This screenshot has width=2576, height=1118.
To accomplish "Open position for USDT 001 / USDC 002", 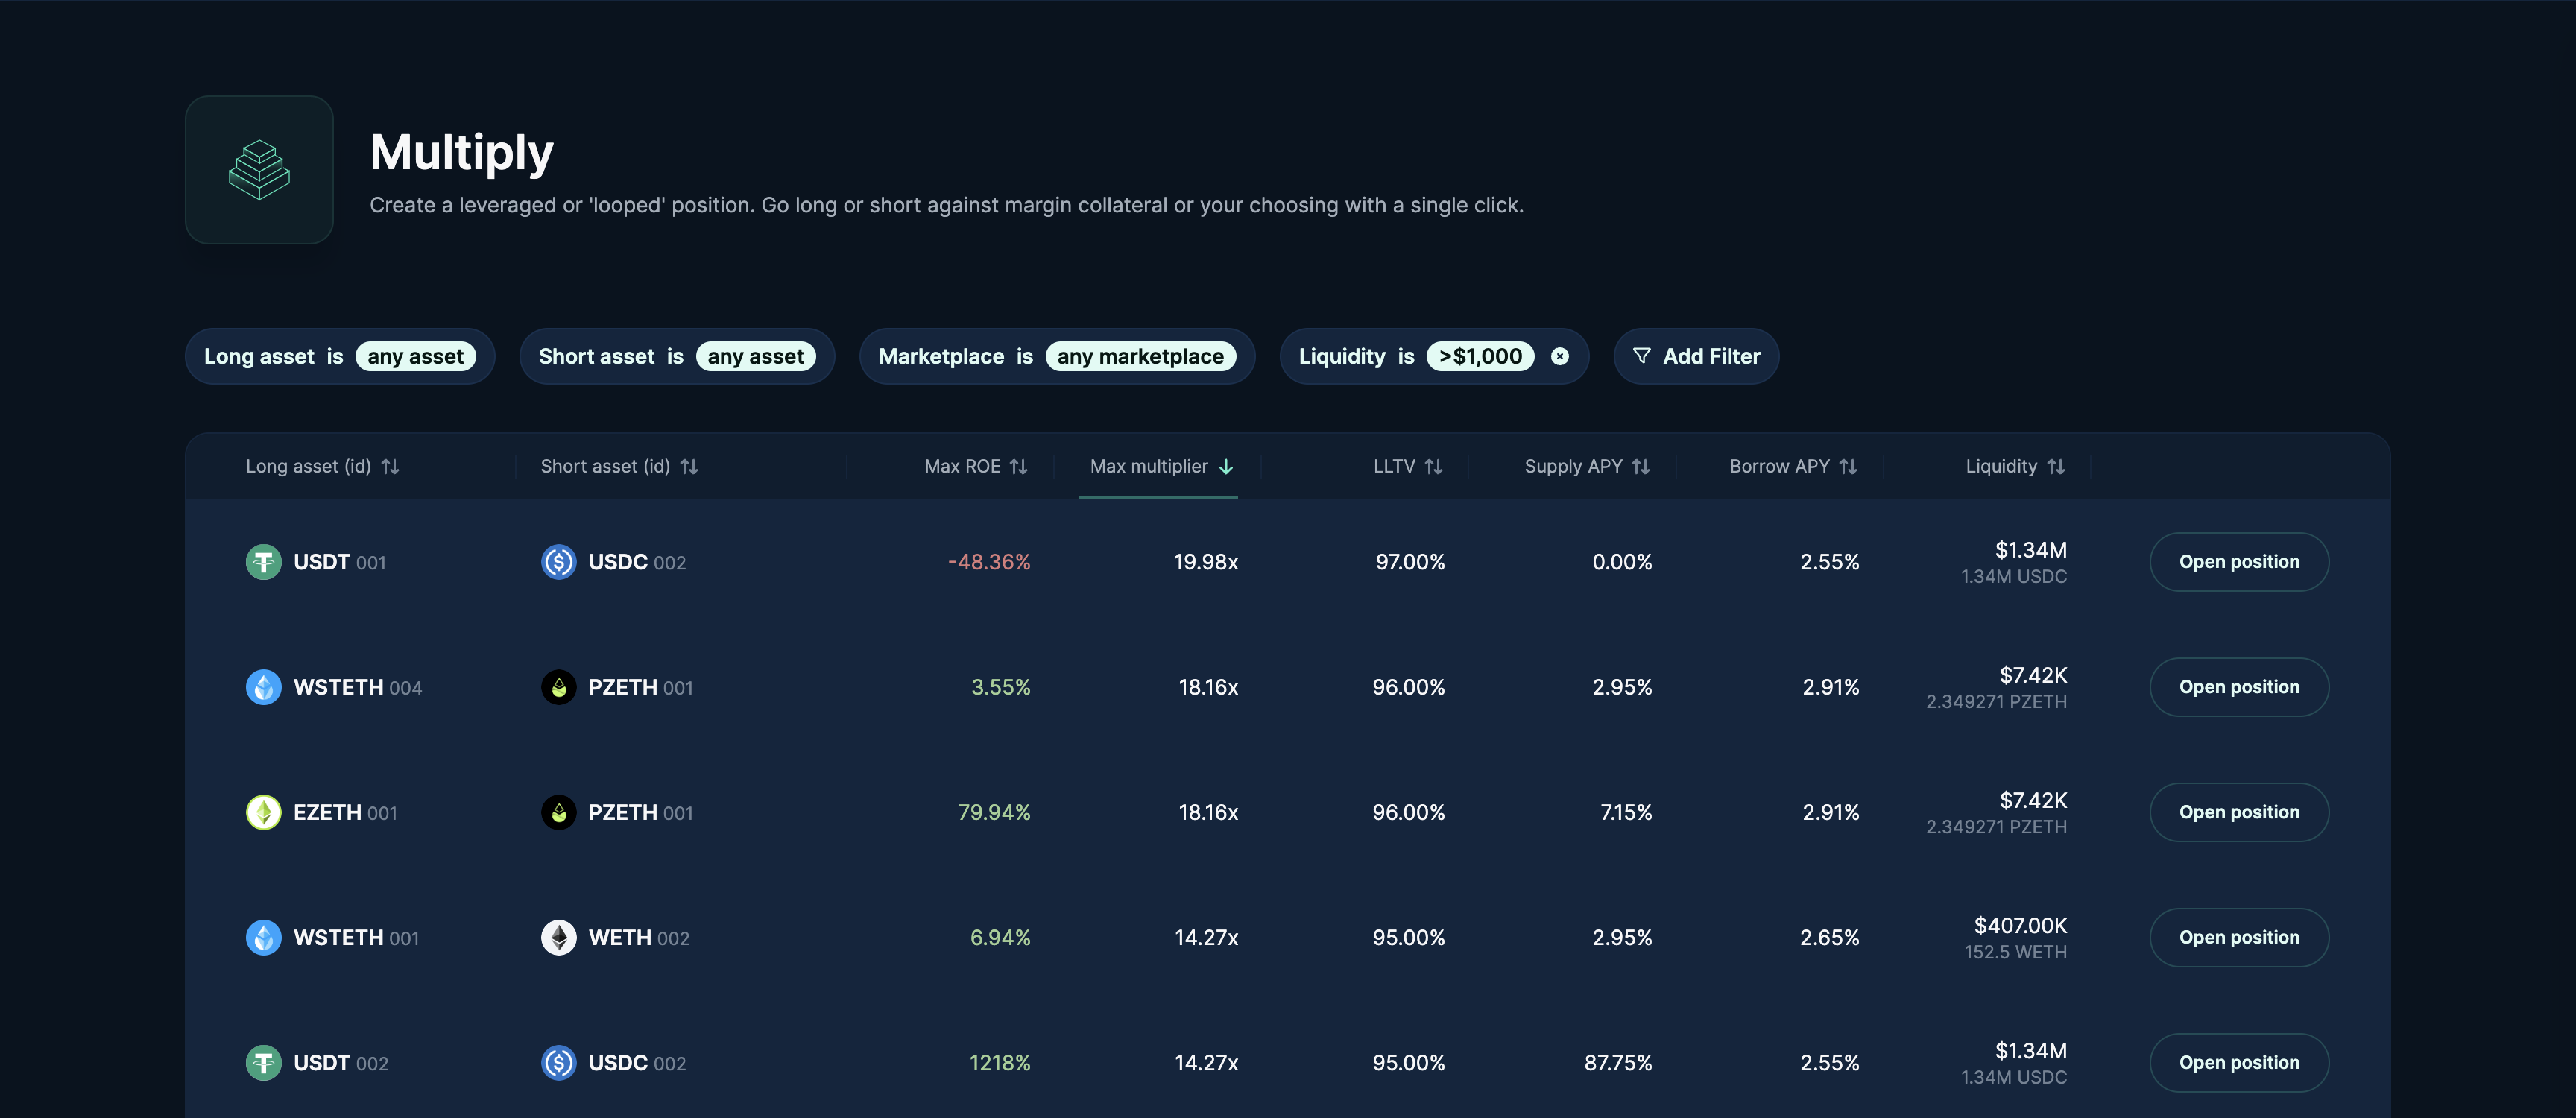I will point(2238,562).
